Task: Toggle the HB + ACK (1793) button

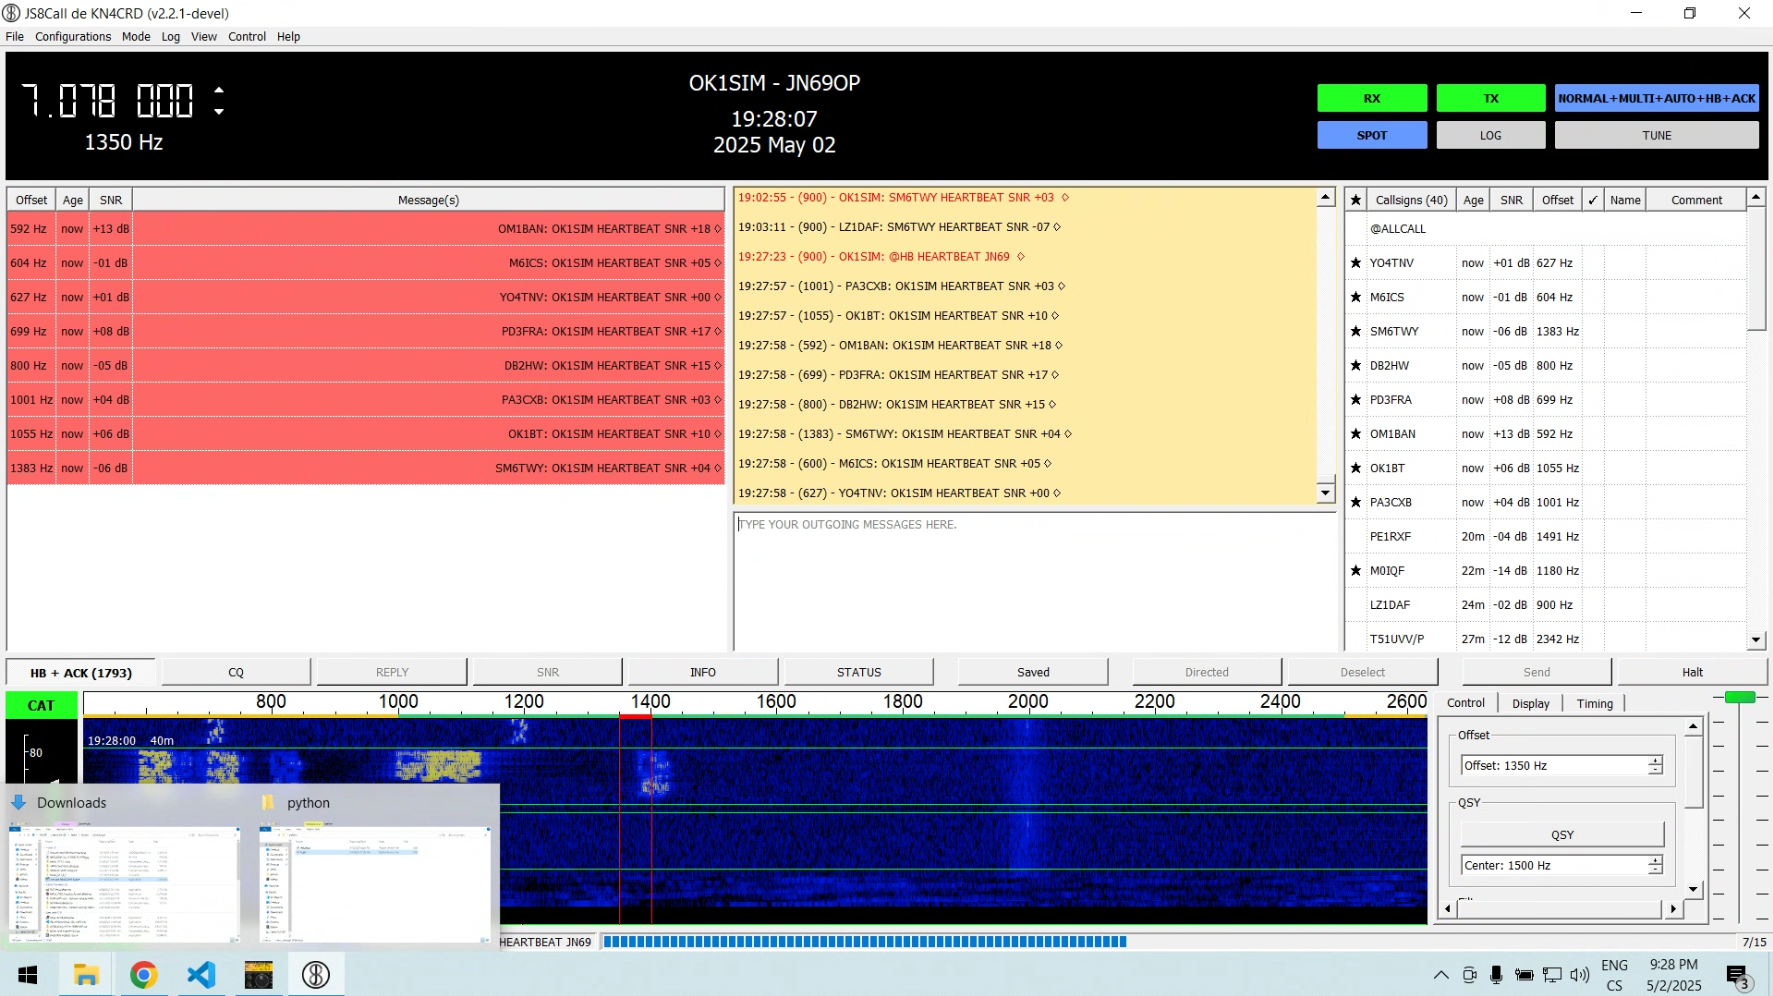Action: [x=81, y=673]
